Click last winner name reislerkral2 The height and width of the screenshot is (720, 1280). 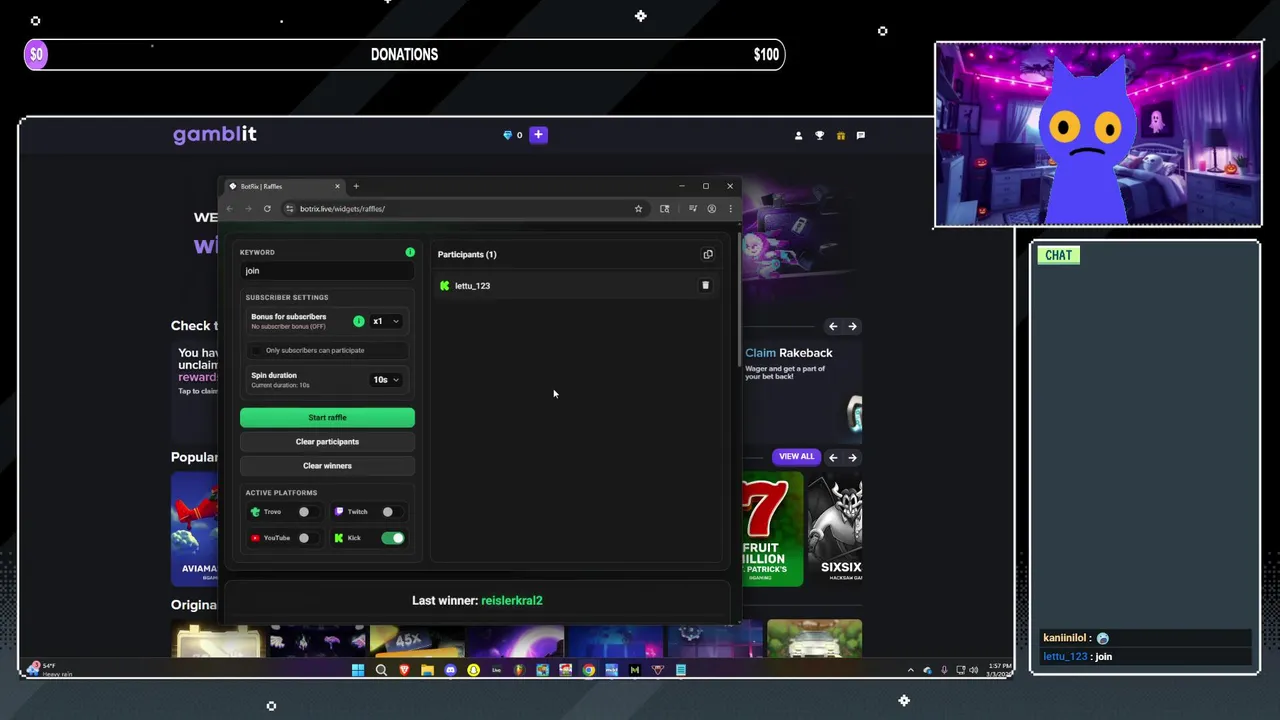pos(511,601)
